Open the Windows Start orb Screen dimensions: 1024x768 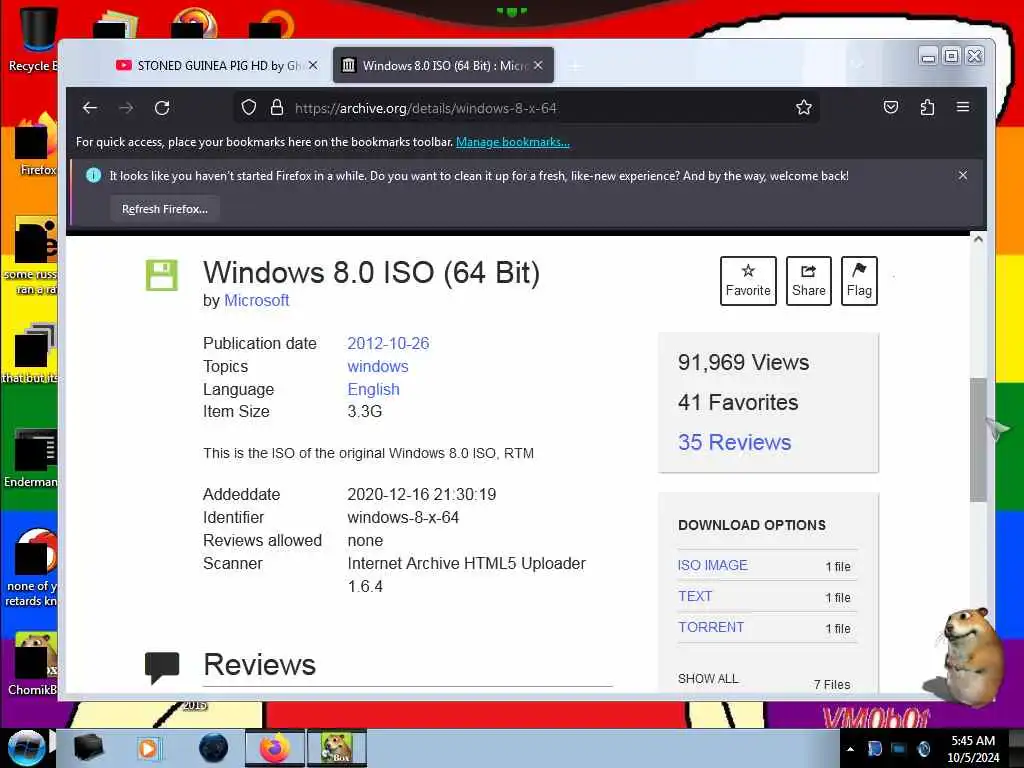coord(26,747)
